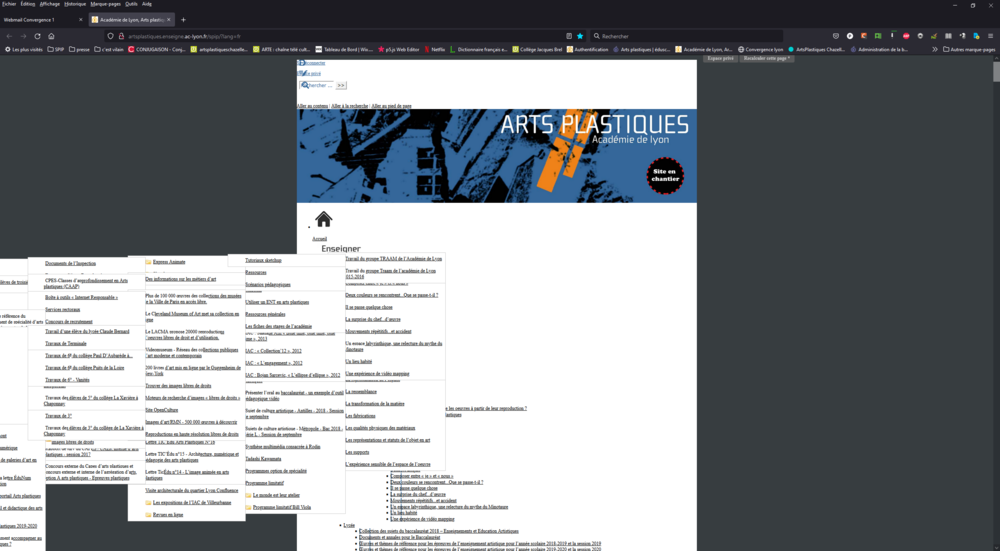The height and width of the screenshot is (551, 1000).
Task: Click the site search text field
Action: pos(316,85)
